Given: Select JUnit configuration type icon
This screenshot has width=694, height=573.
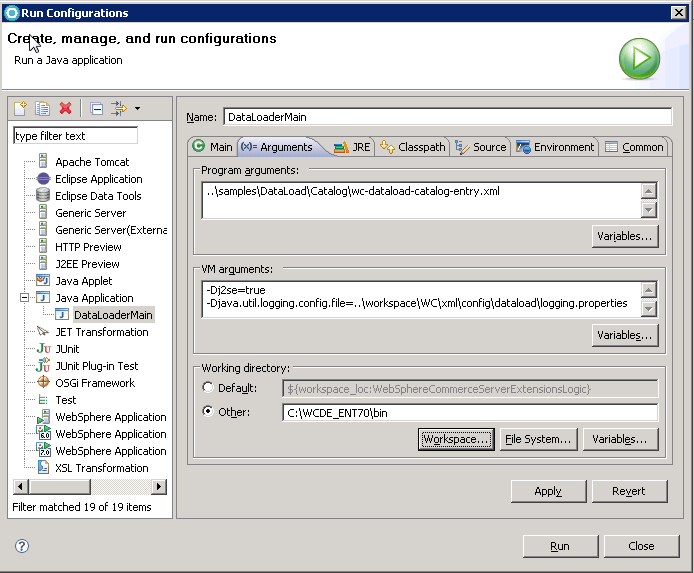Looking at the screenshot, I should pyautogui.click(x=43, y=349).
